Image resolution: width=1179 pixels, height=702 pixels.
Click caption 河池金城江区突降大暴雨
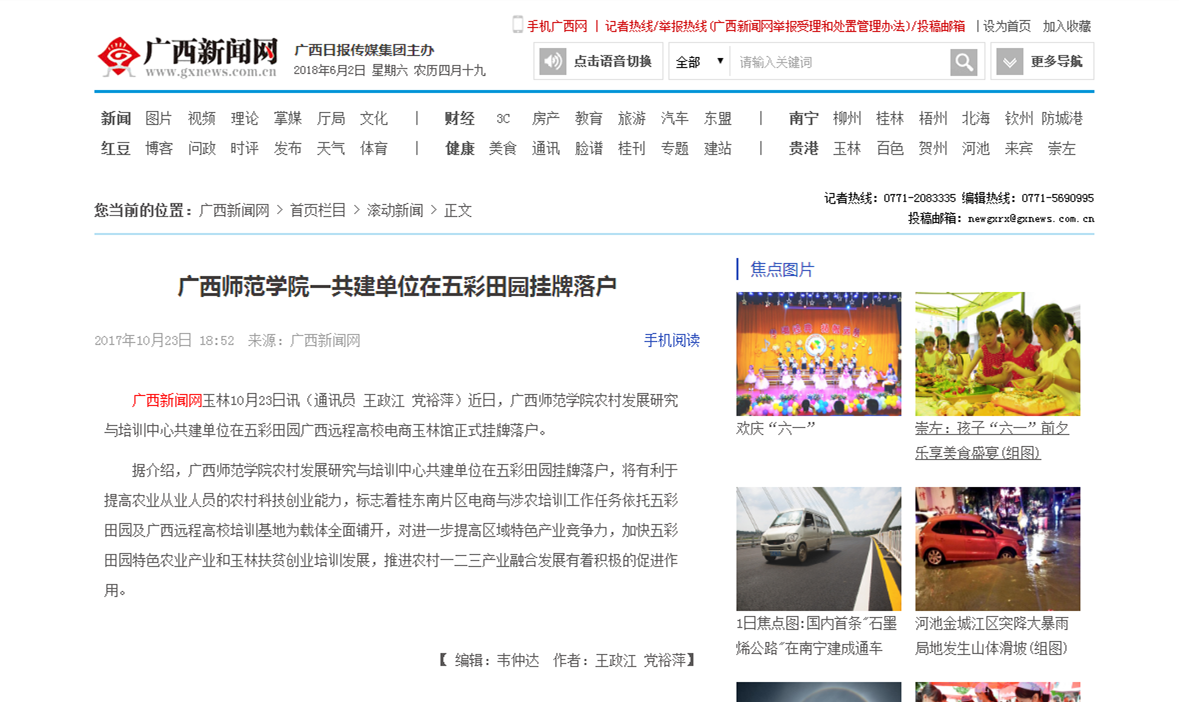[992, 636]
